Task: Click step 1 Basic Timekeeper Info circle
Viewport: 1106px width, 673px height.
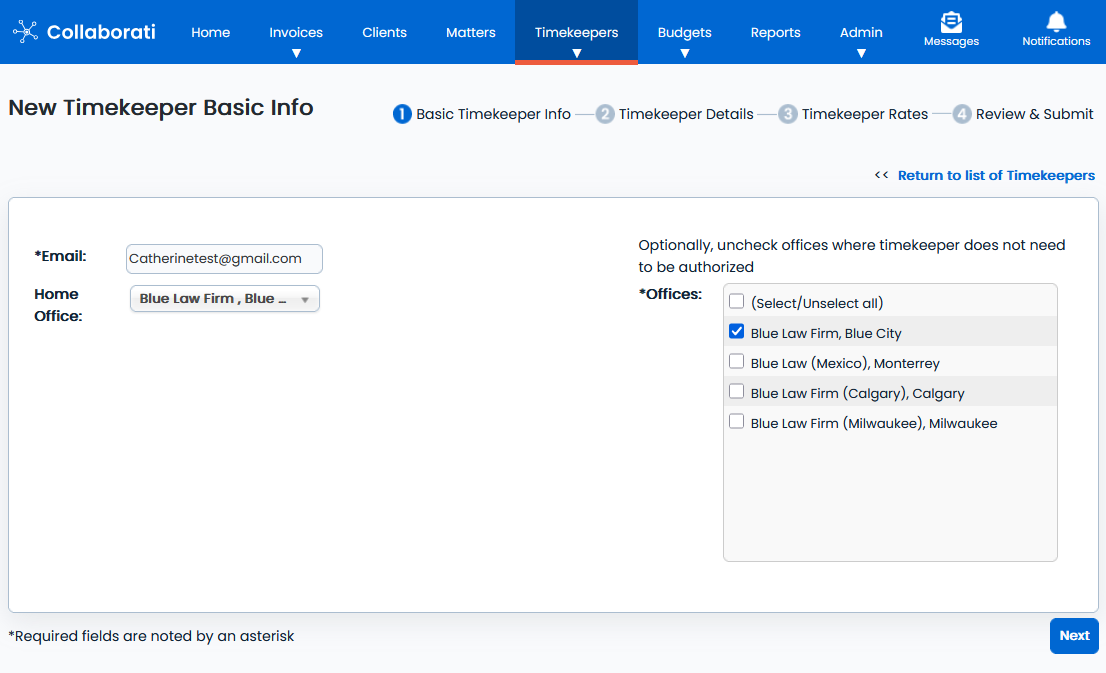Action: tap(402, 114)
